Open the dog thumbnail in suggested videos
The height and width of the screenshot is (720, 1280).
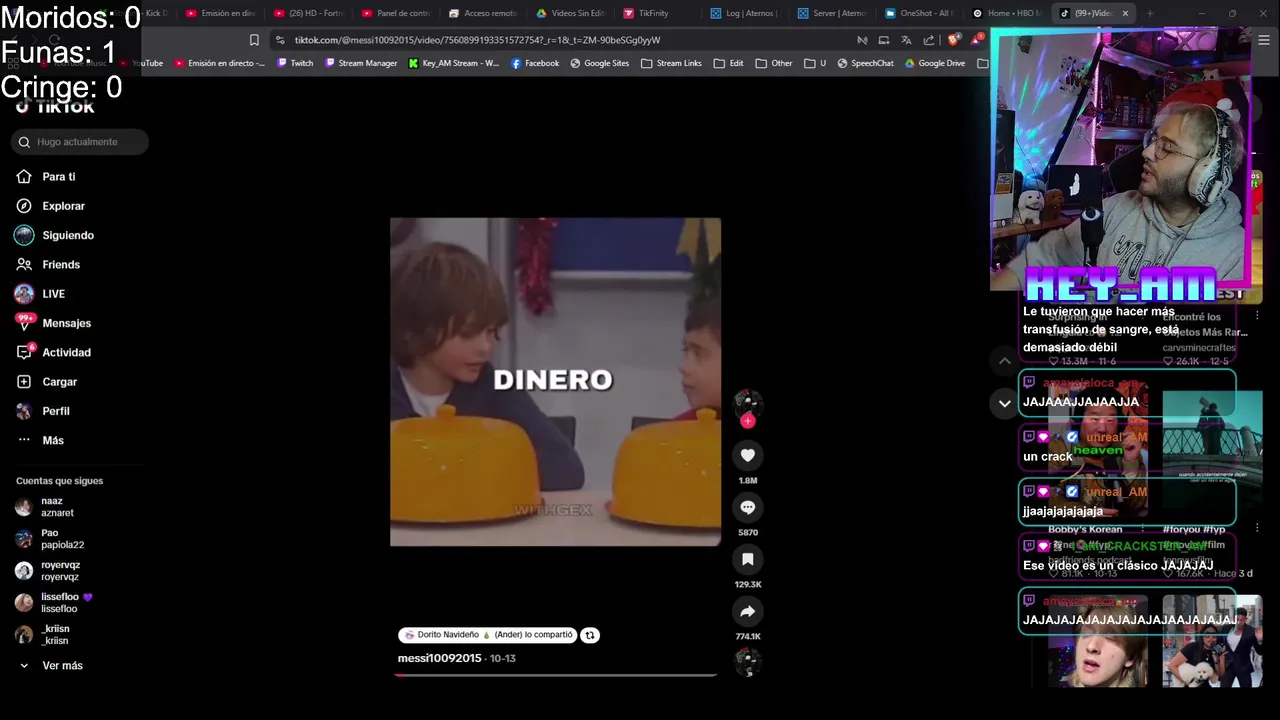1212,641
